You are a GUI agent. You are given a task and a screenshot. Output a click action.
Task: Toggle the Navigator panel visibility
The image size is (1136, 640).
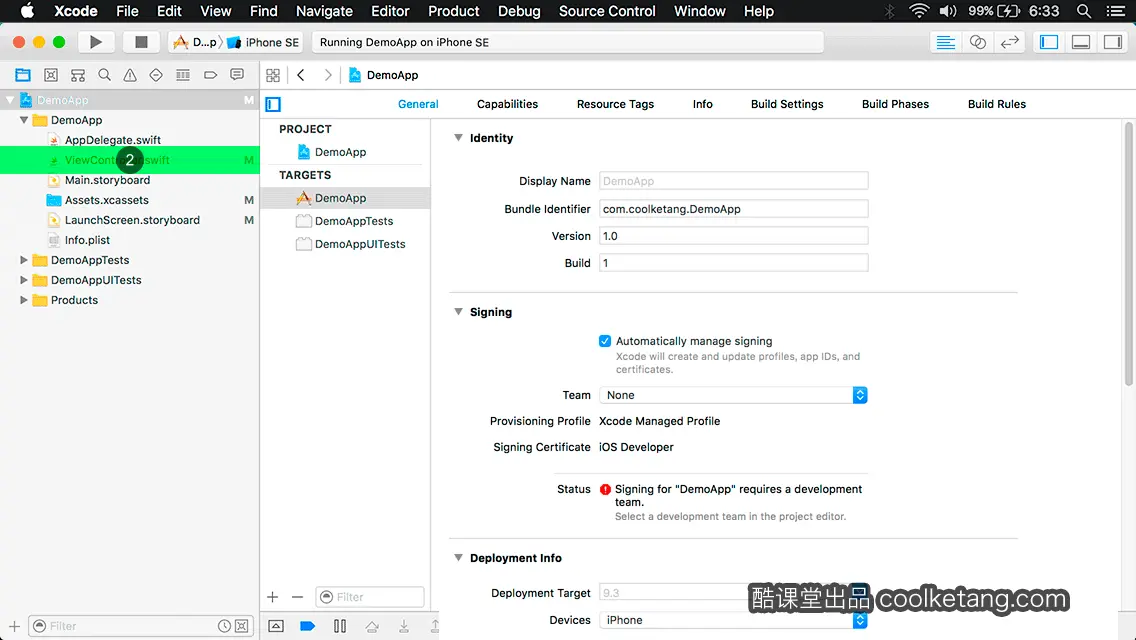(1049, 42)
